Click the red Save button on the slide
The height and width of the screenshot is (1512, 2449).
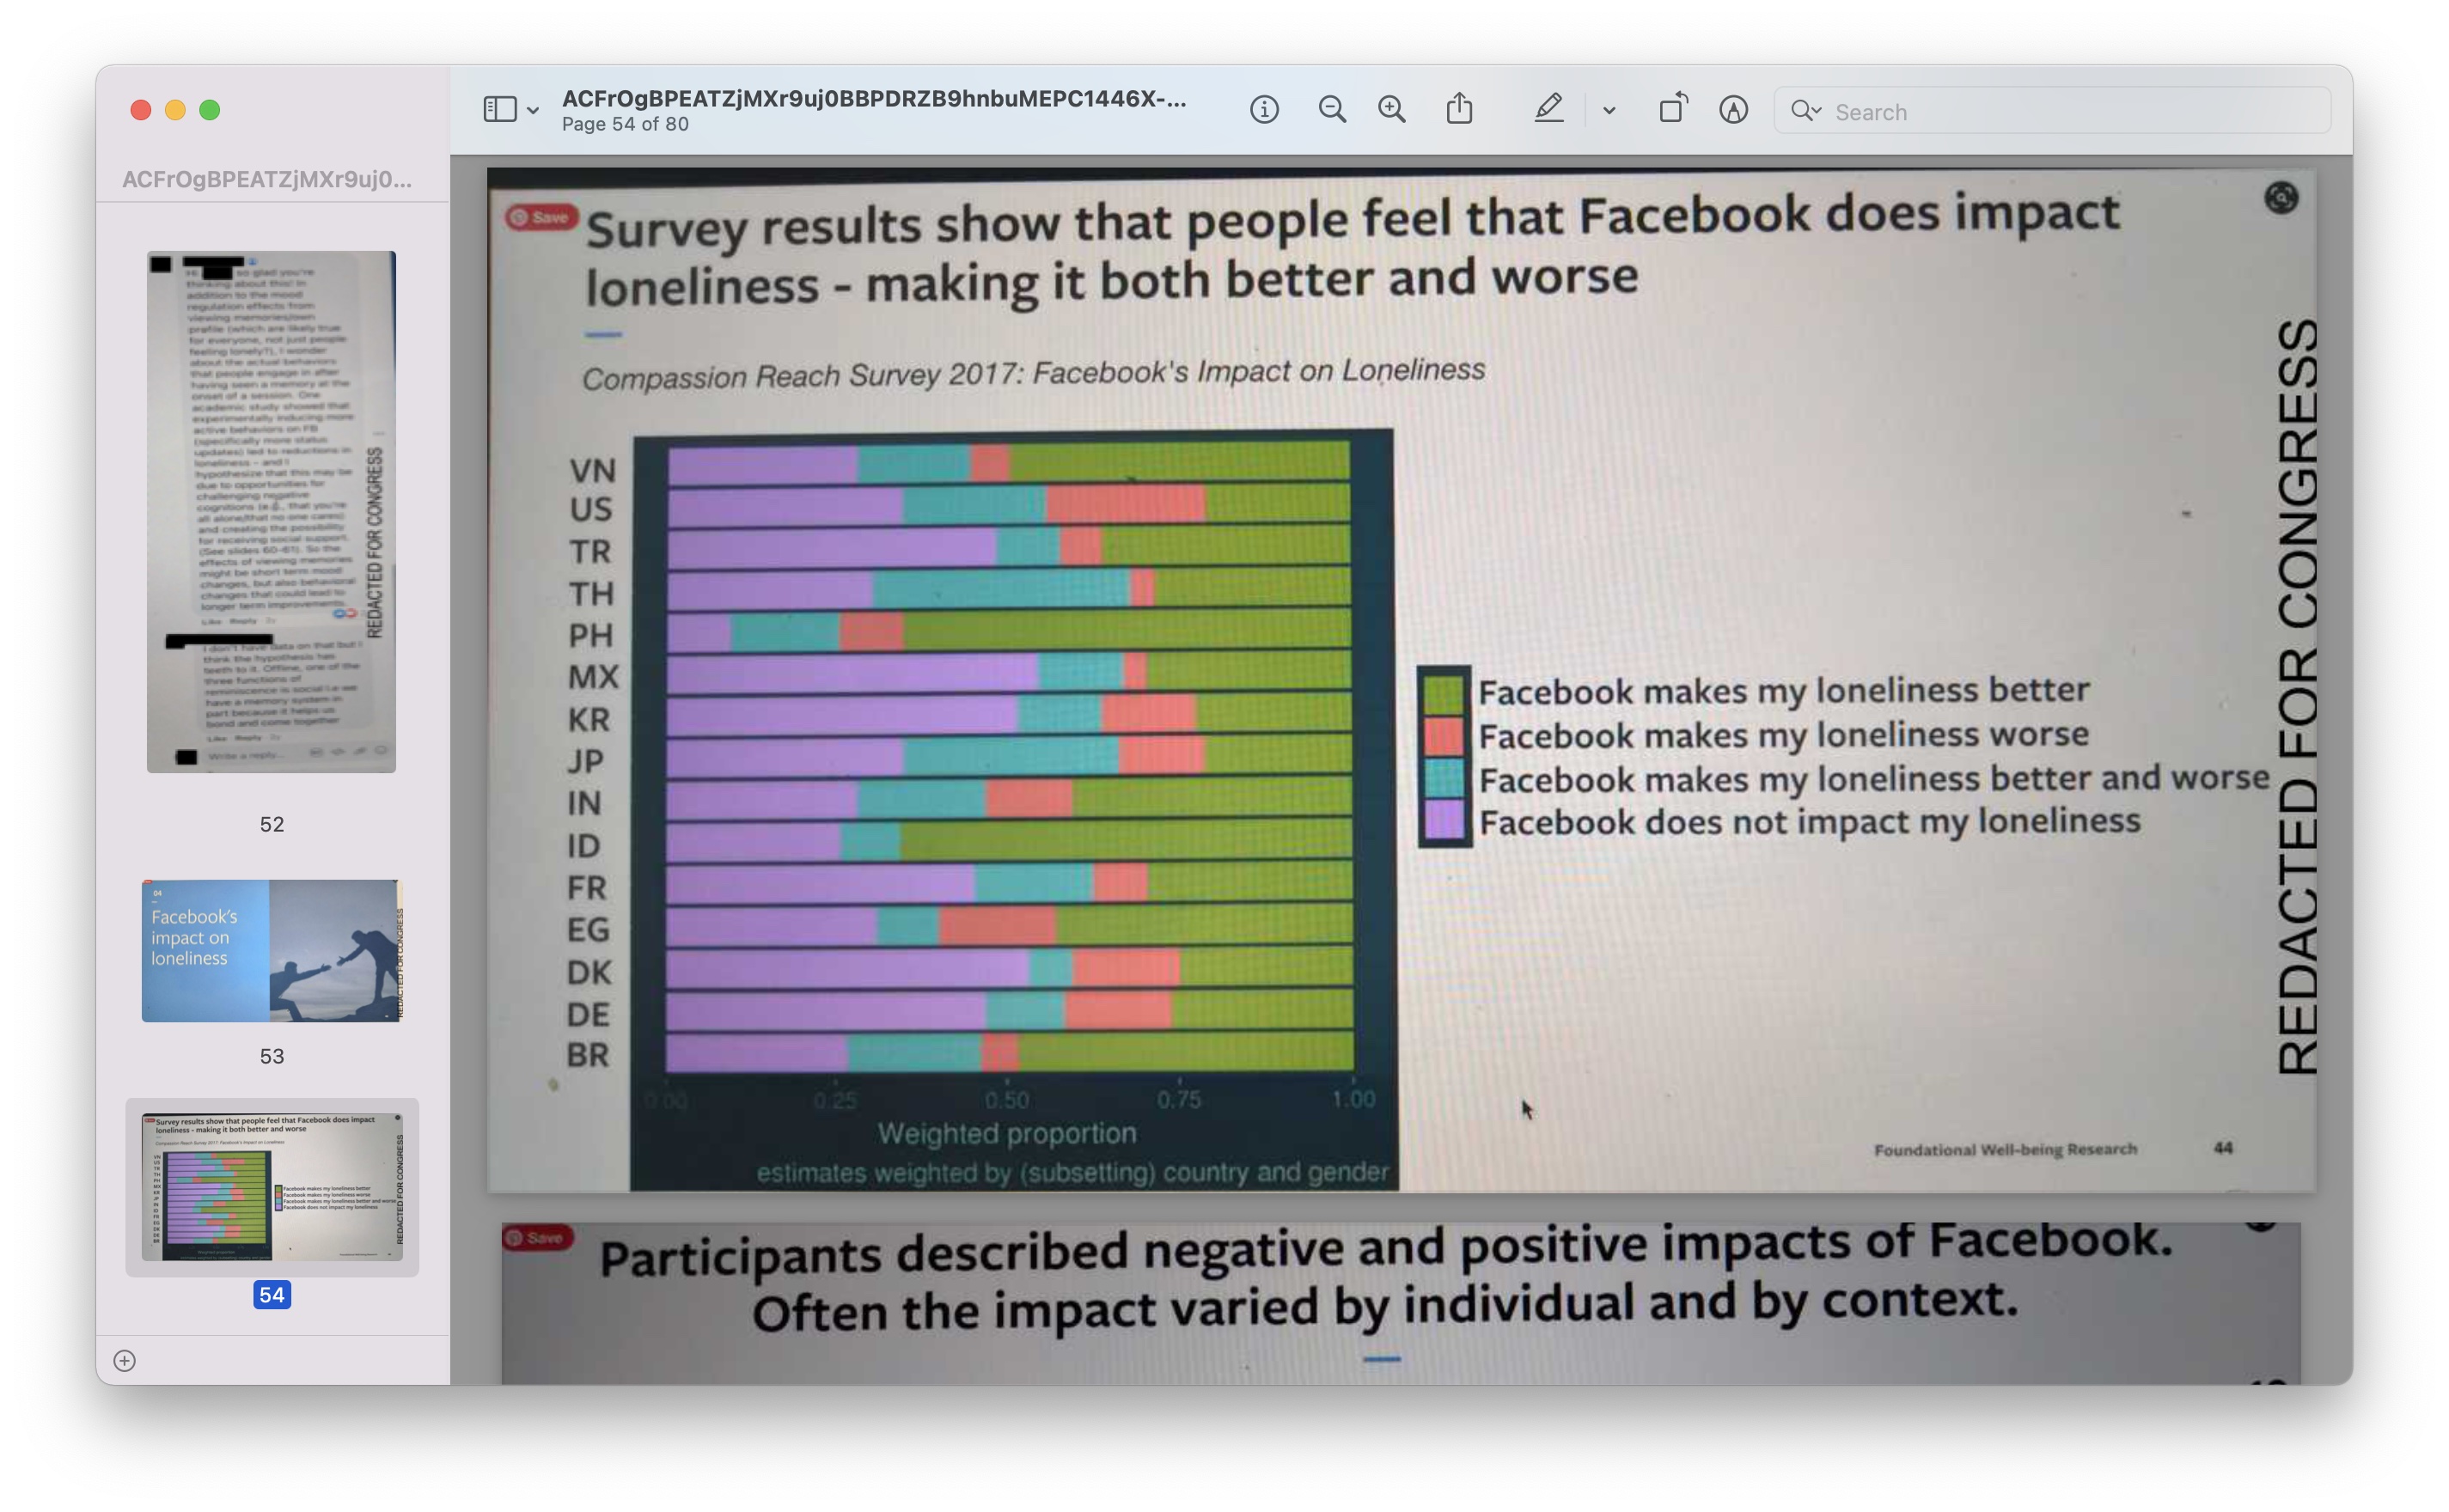click(541, 217)
